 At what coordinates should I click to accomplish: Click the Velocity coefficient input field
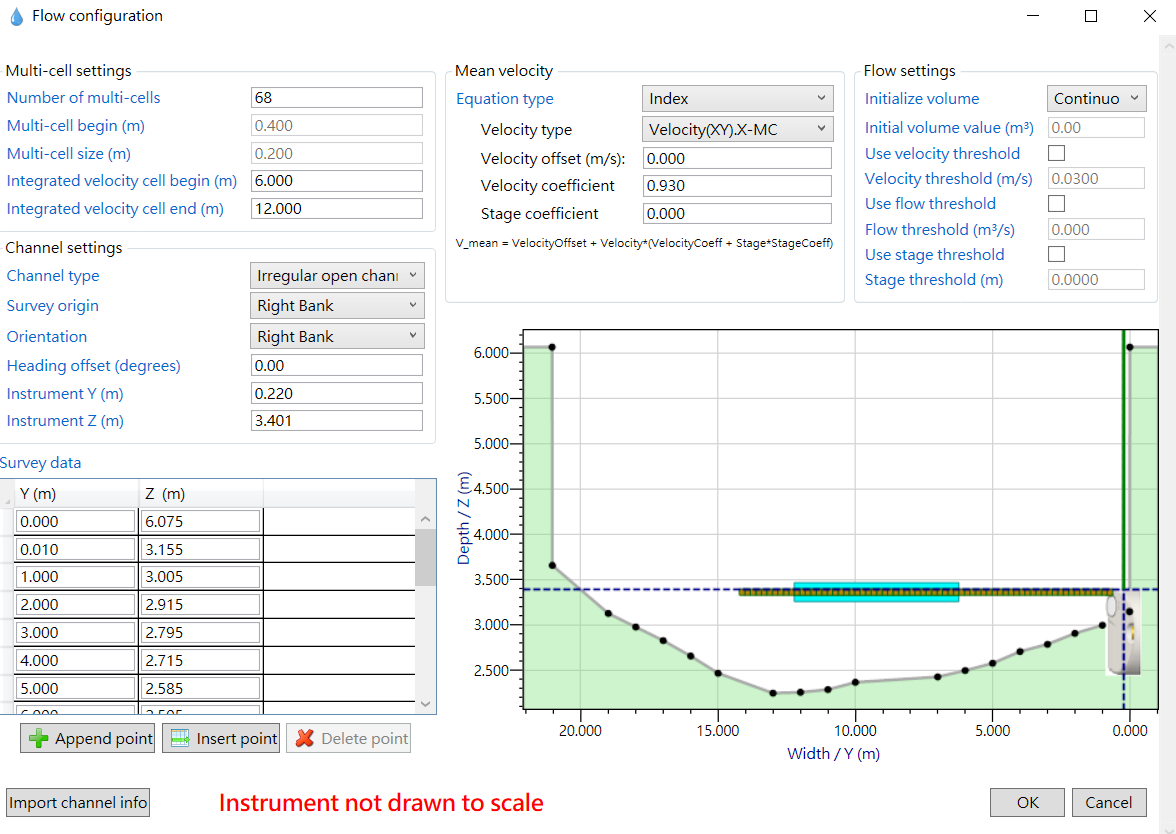click(x=737, y=186)
